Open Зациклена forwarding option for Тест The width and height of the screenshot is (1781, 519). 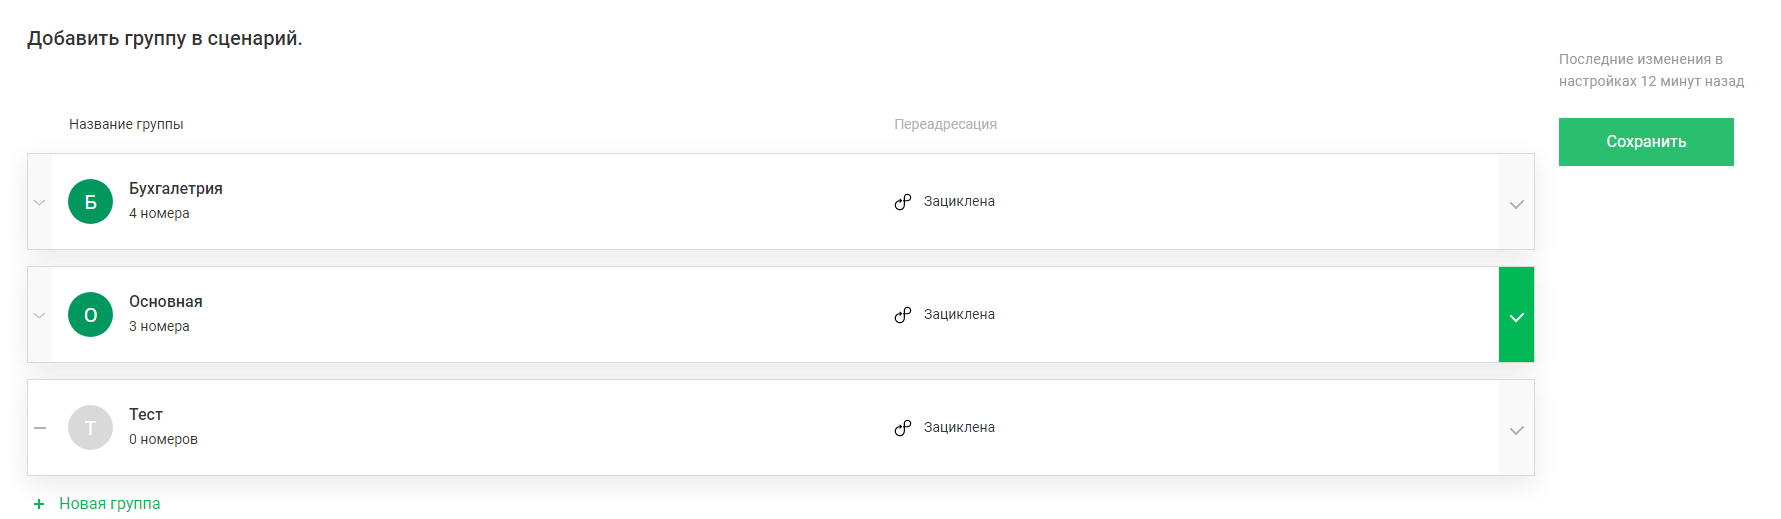pyautogui.click(x=958, y=427)
